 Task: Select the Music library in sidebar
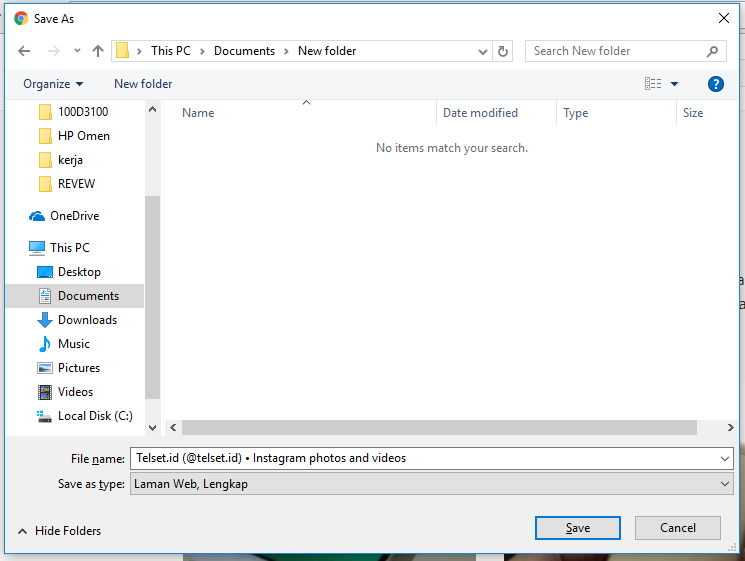[x=73, y=344]
